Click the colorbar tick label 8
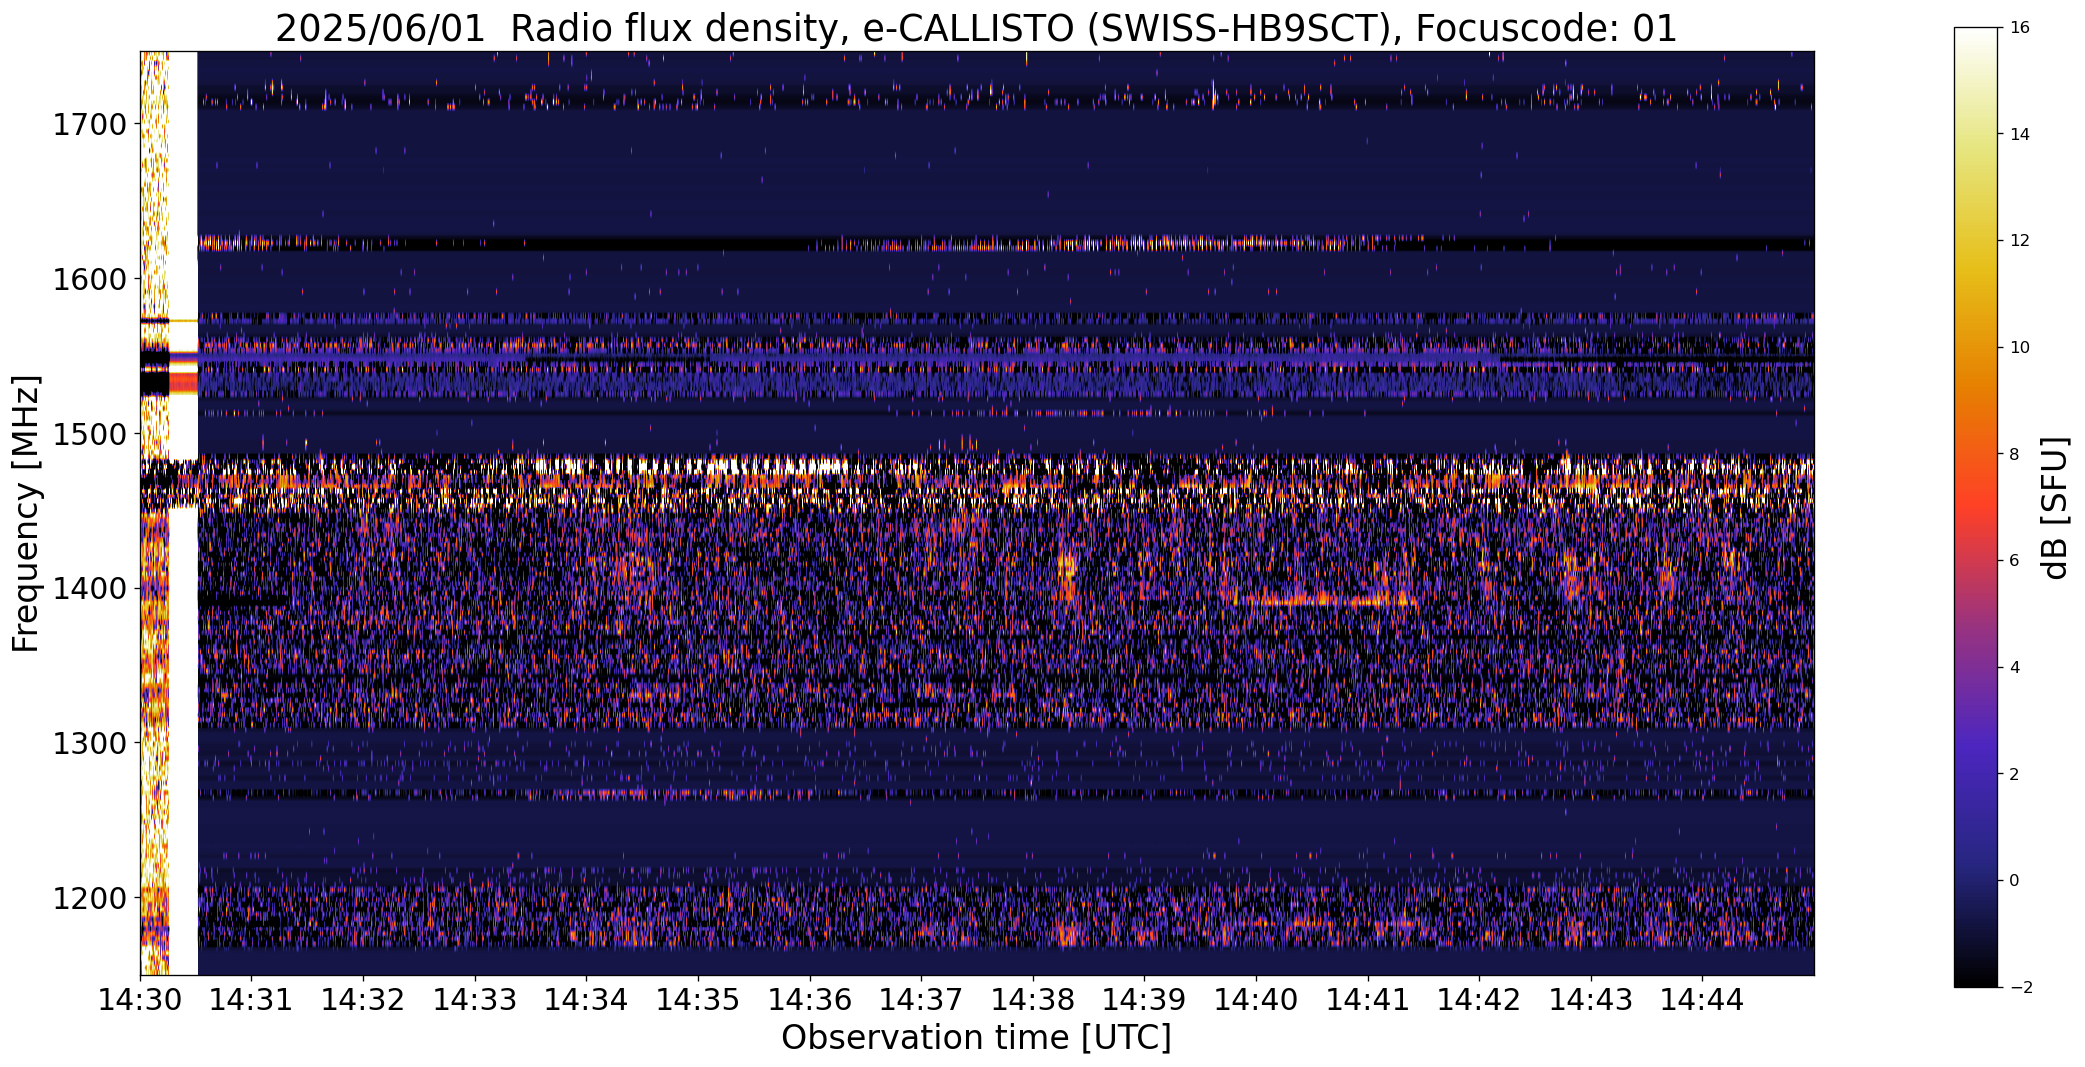This screenshot has width=2085, height=1067. pyautogui.click(x=2014, y=454)
